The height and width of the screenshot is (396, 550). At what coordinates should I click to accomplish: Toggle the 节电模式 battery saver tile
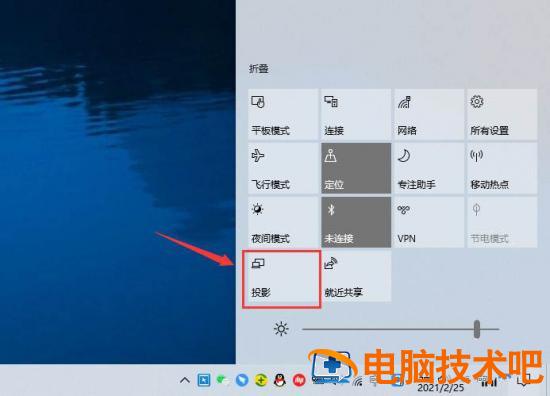pyautogui.click(x=502, y=222)
